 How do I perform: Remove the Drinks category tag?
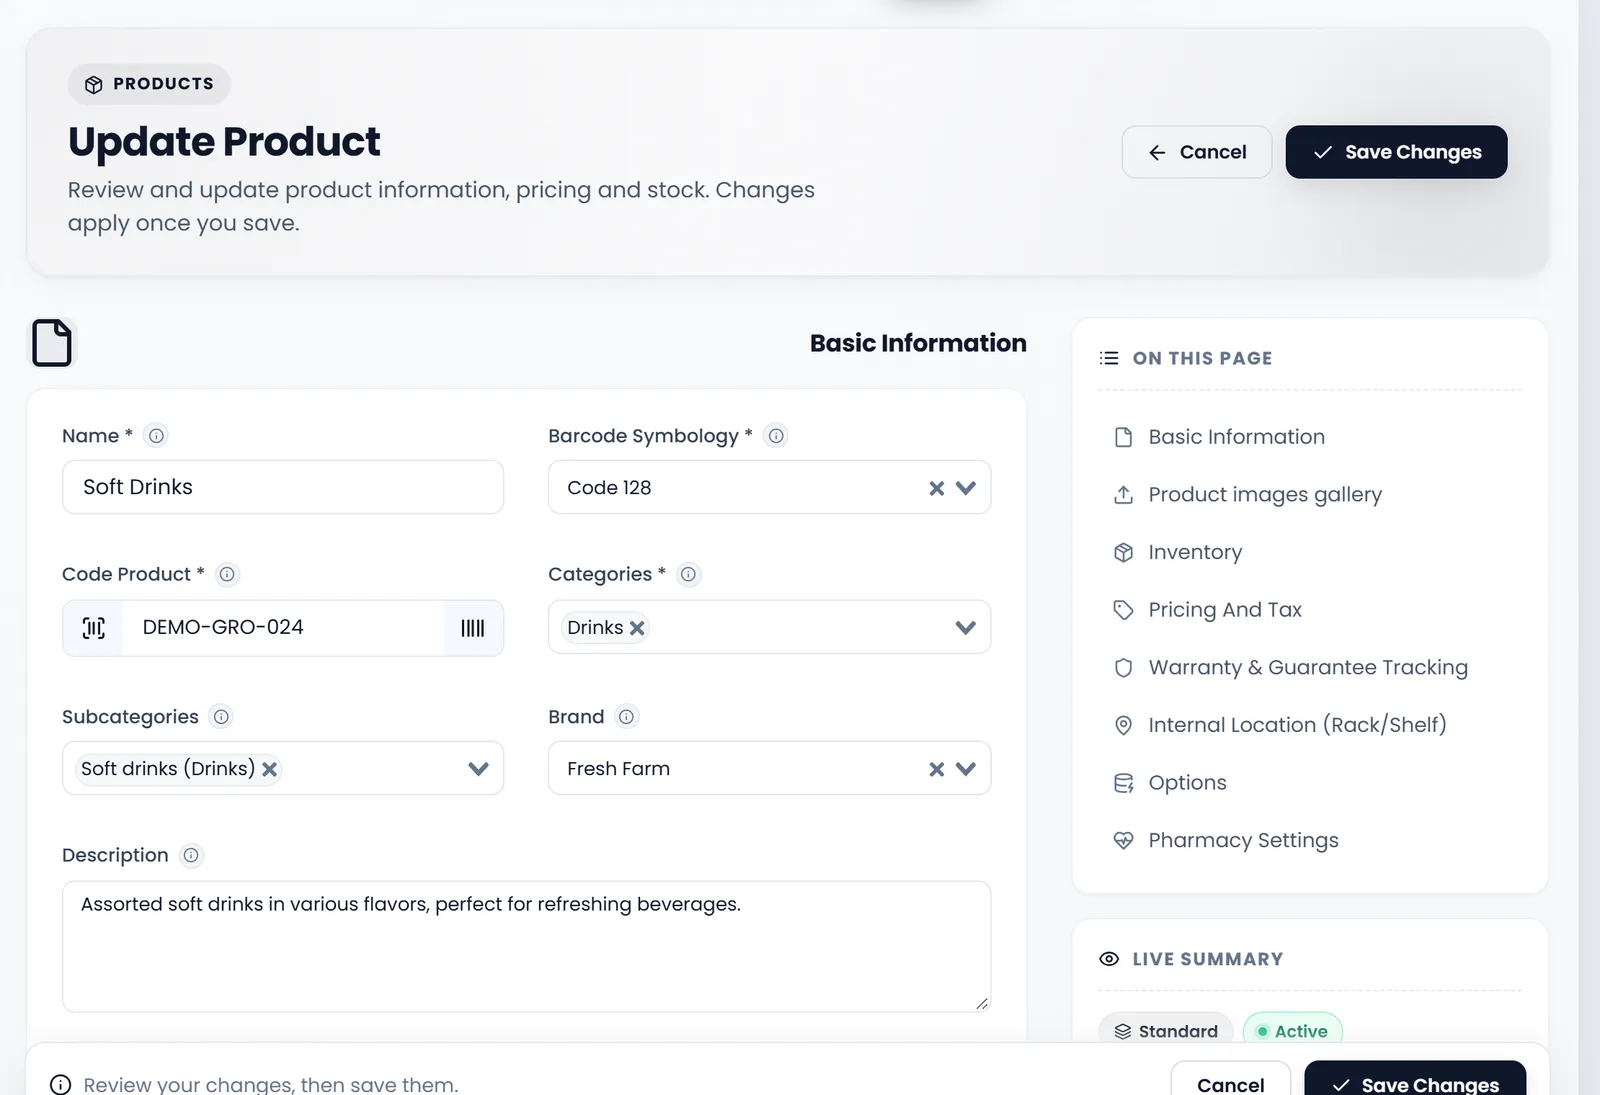(x=637, y=628)
